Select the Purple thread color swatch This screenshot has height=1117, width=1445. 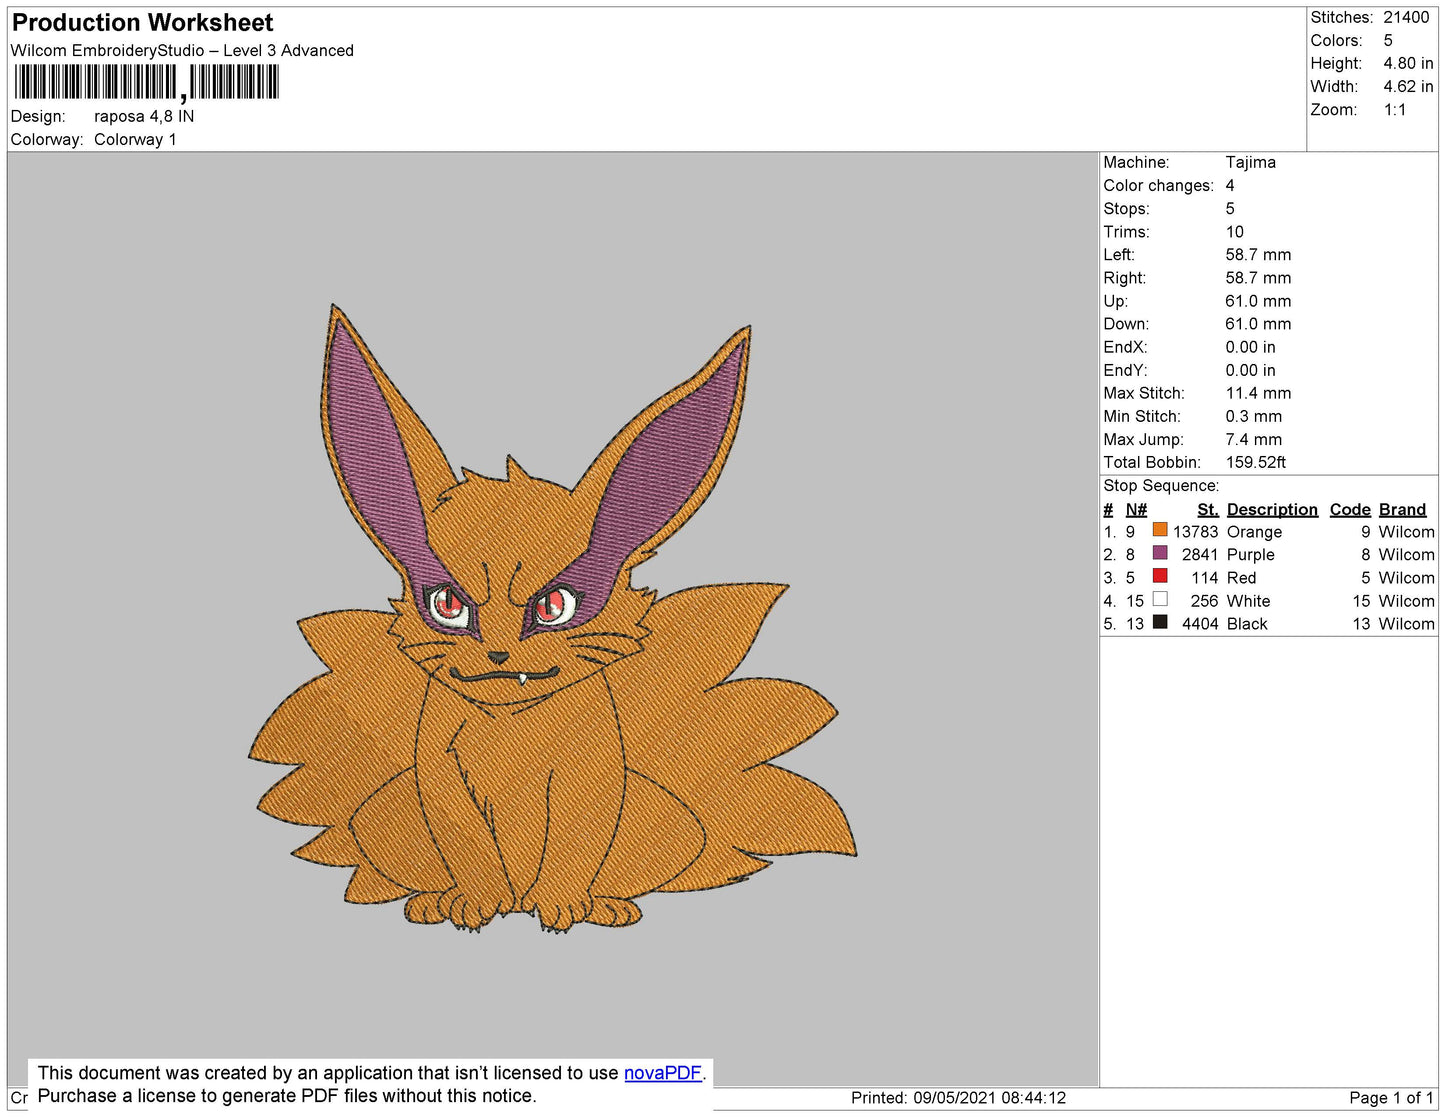coord(1160,553)
